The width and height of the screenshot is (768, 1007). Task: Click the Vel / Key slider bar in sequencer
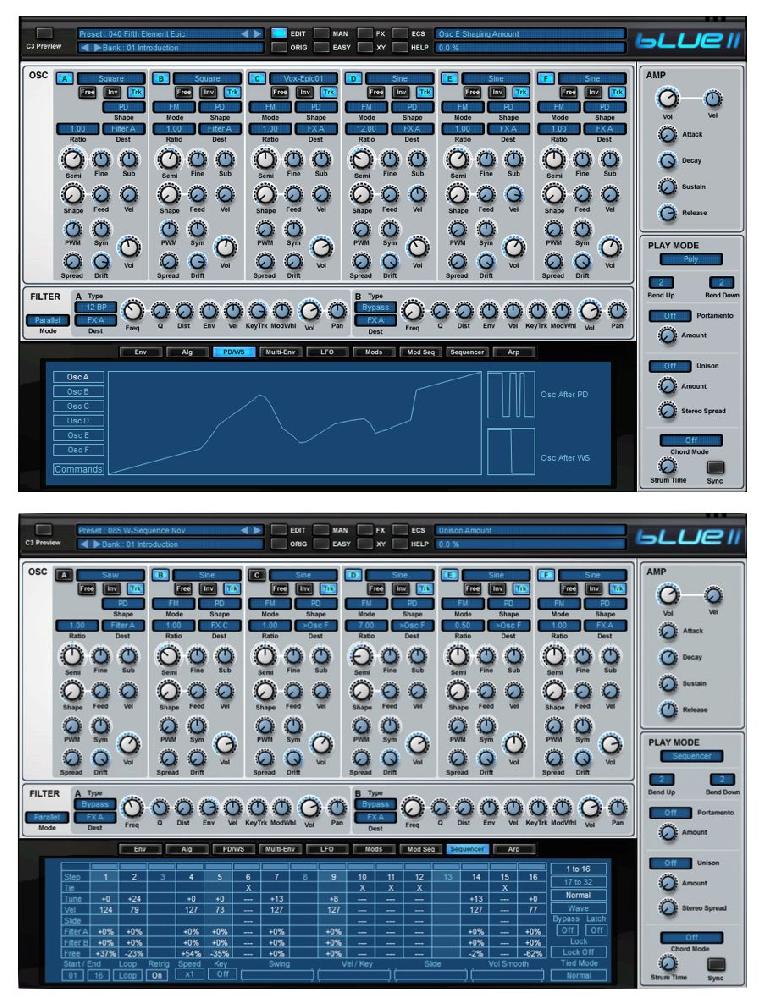[354, 975]
